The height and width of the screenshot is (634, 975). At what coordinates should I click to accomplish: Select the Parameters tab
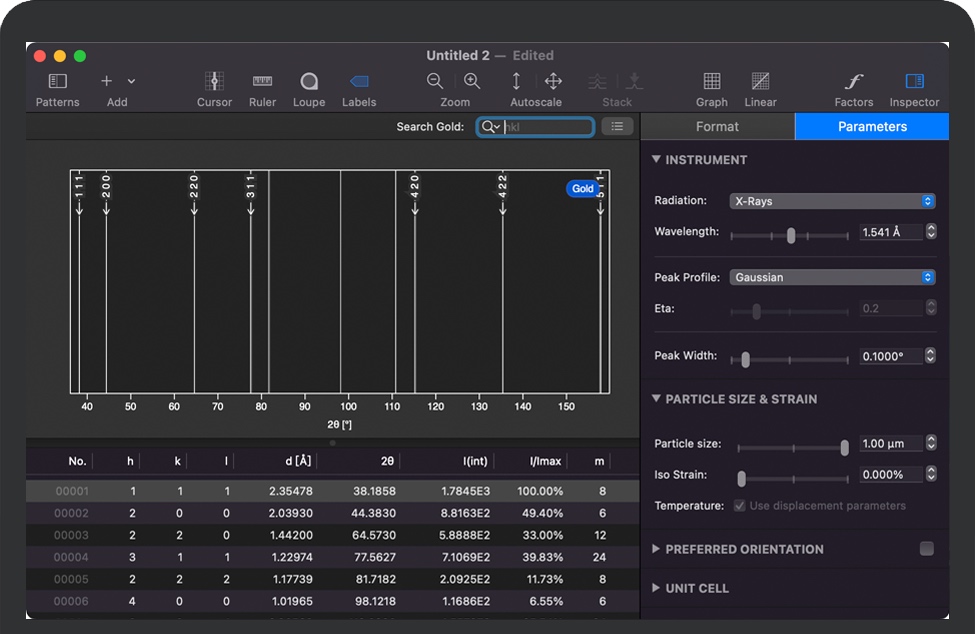pyautogui.click(x=872, y=127)
